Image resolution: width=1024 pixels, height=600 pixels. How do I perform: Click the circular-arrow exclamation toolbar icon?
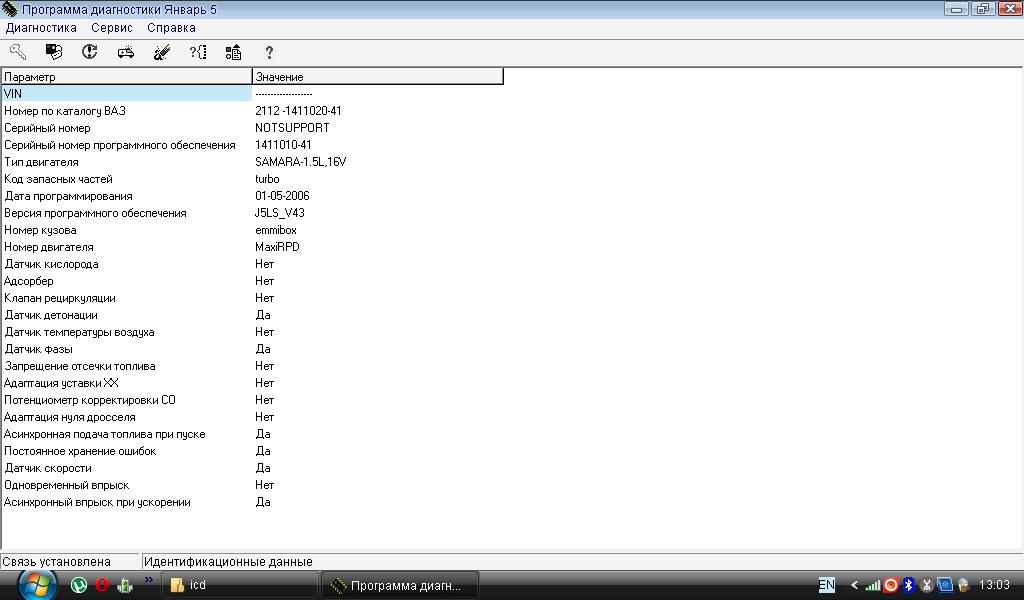tap(89, 52)
